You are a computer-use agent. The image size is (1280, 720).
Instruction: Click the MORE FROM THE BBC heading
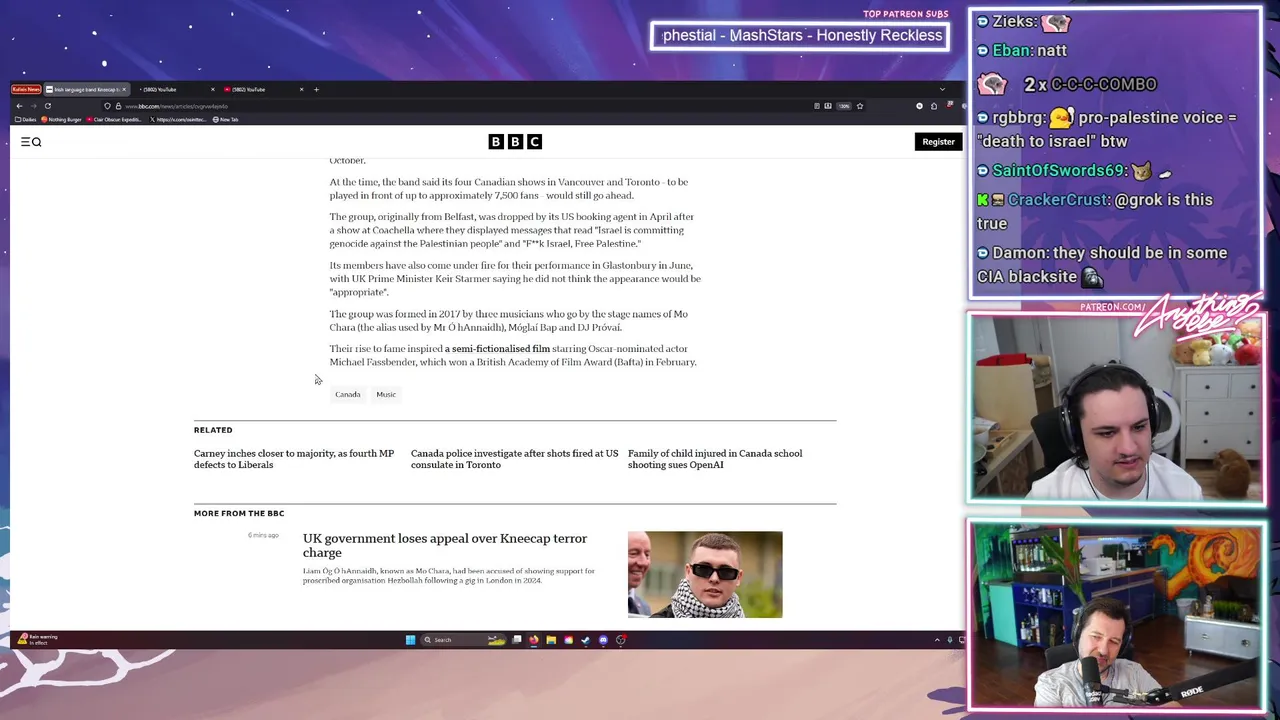click(x=239, y=513)
